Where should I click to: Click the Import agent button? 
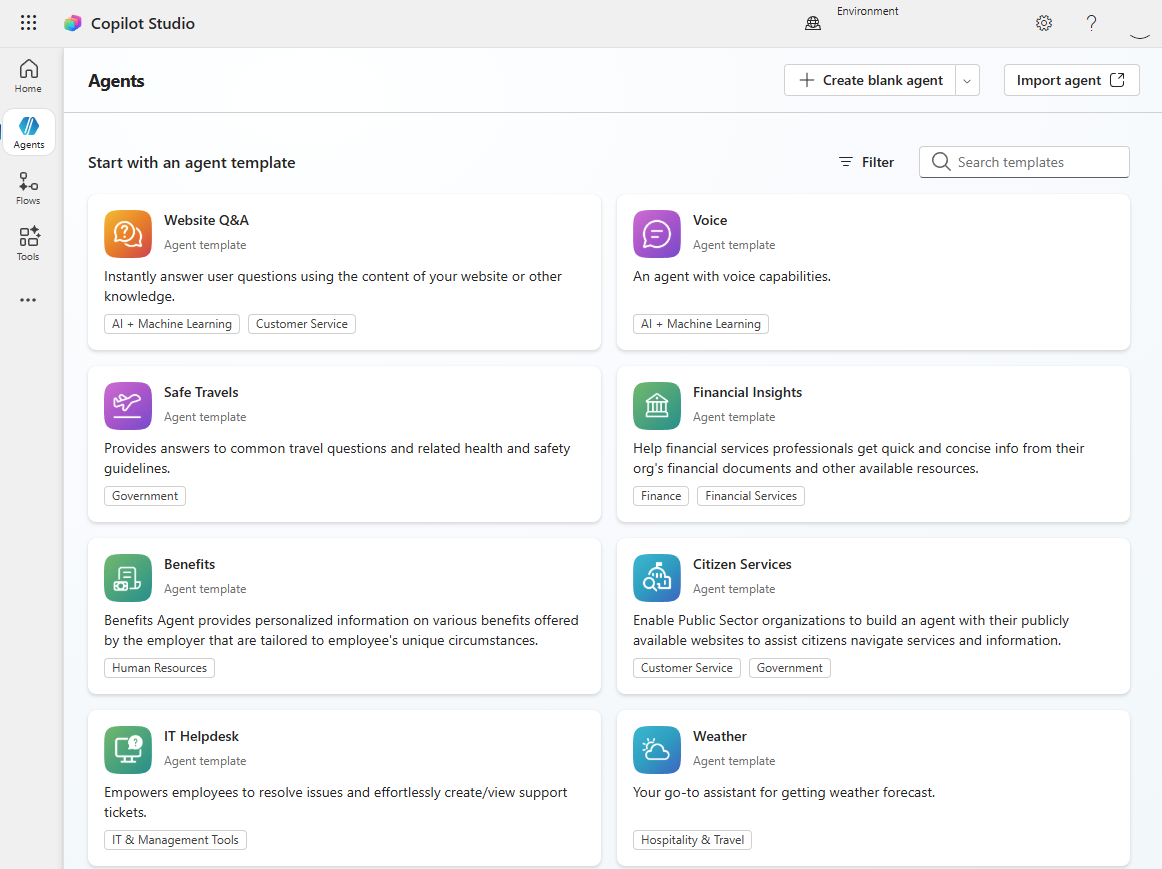point(1072,80)
